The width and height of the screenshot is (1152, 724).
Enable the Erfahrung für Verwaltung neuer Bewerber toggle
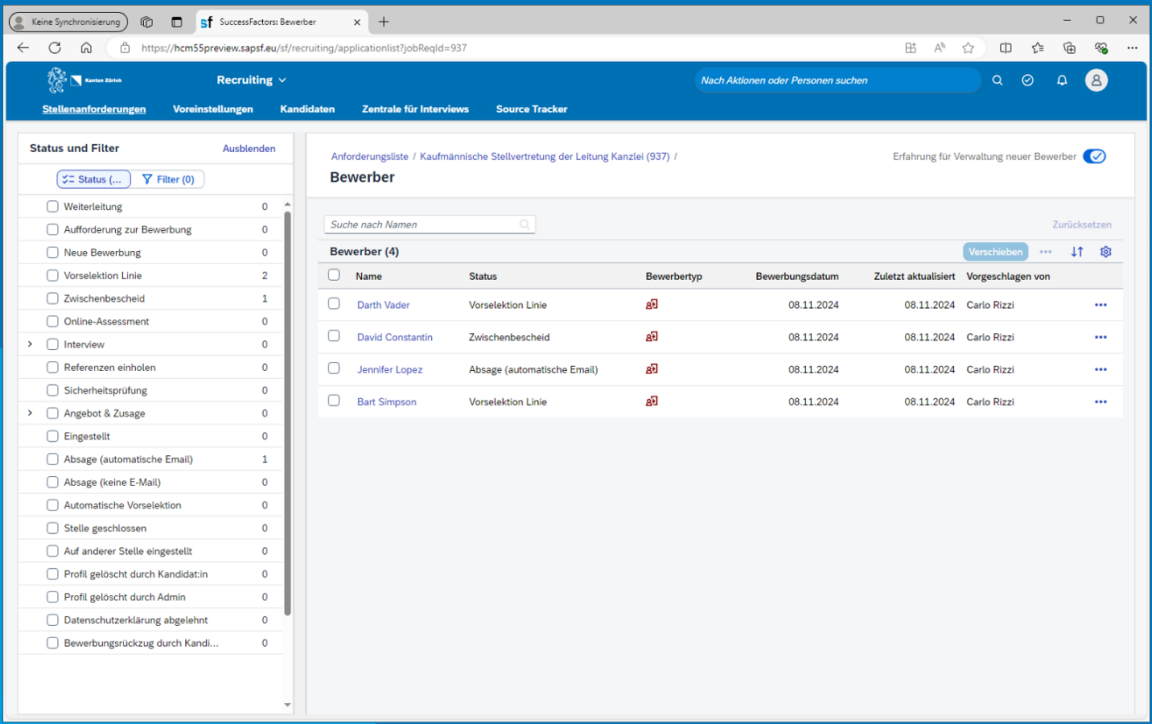point(1094,156)
